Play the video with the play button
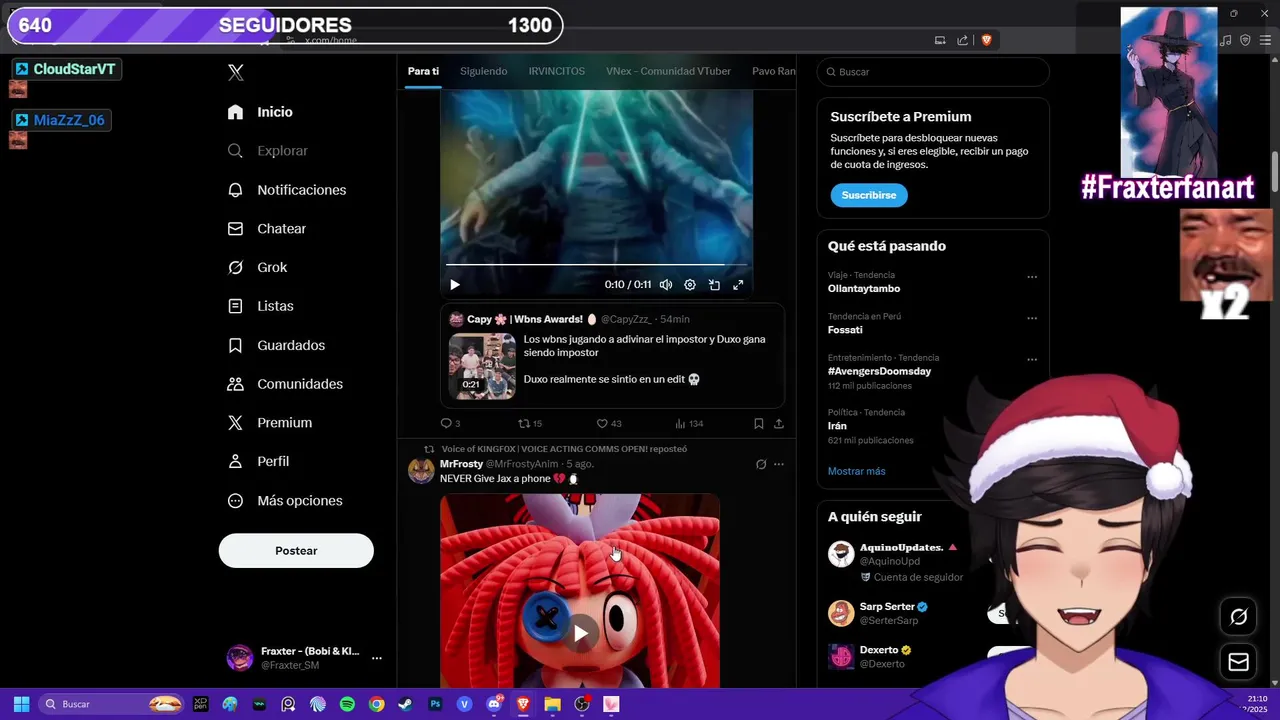This screenshot has width=1280, height=720. click(455, 285)
